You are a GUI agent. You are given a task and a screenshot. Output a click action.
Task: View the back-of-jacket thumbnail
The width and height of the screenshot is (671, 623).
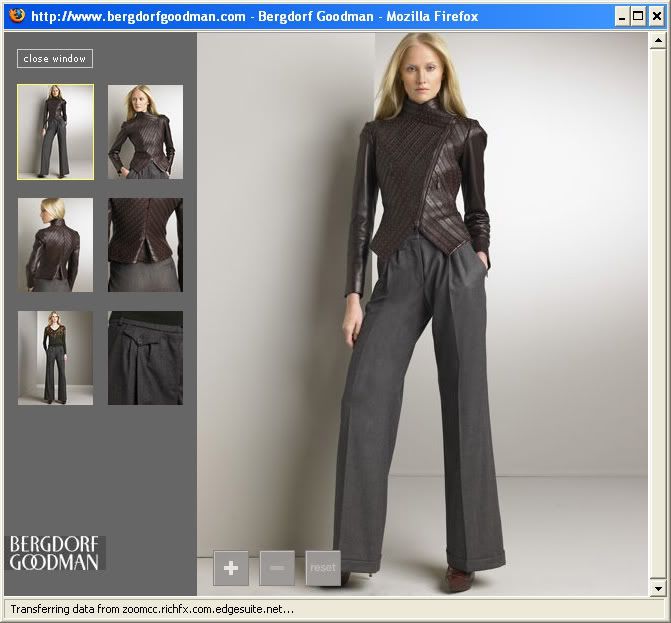[55, 245]
